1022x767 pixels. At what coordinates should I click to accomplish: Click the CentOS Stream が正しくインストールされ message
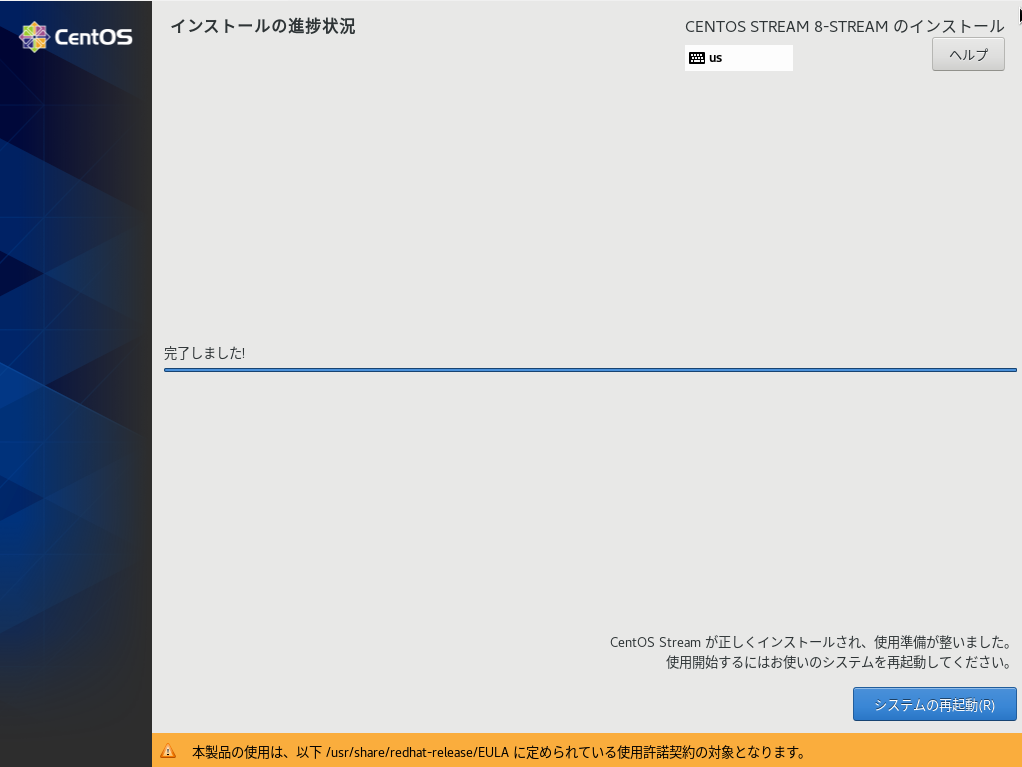pyautogui.click(x=810, y=642)
